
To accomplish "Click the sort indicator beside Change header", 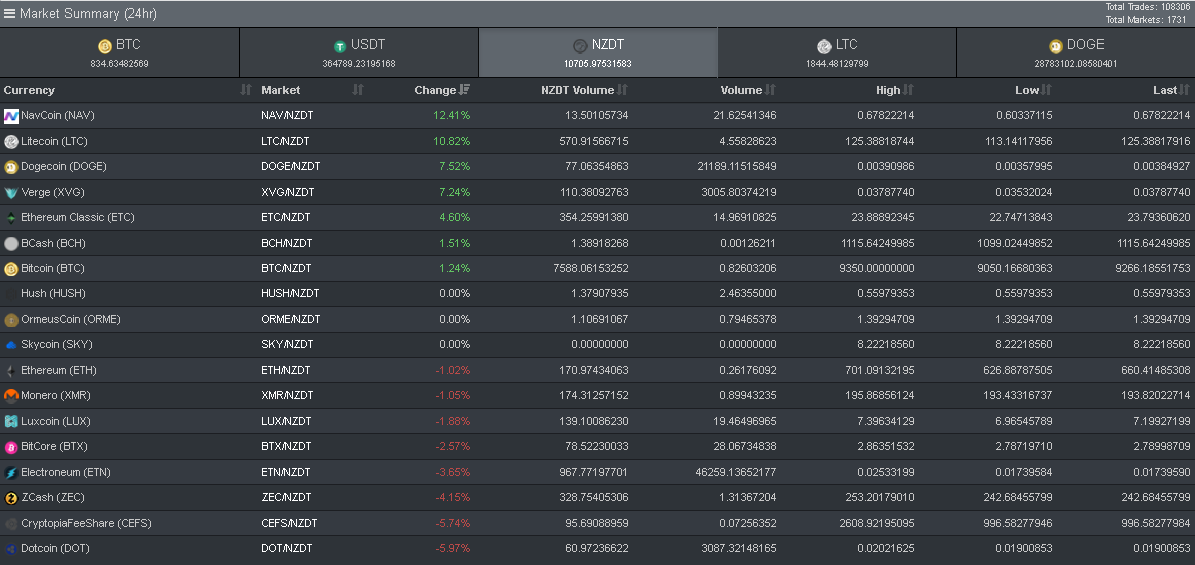I will tap(465, 90).
